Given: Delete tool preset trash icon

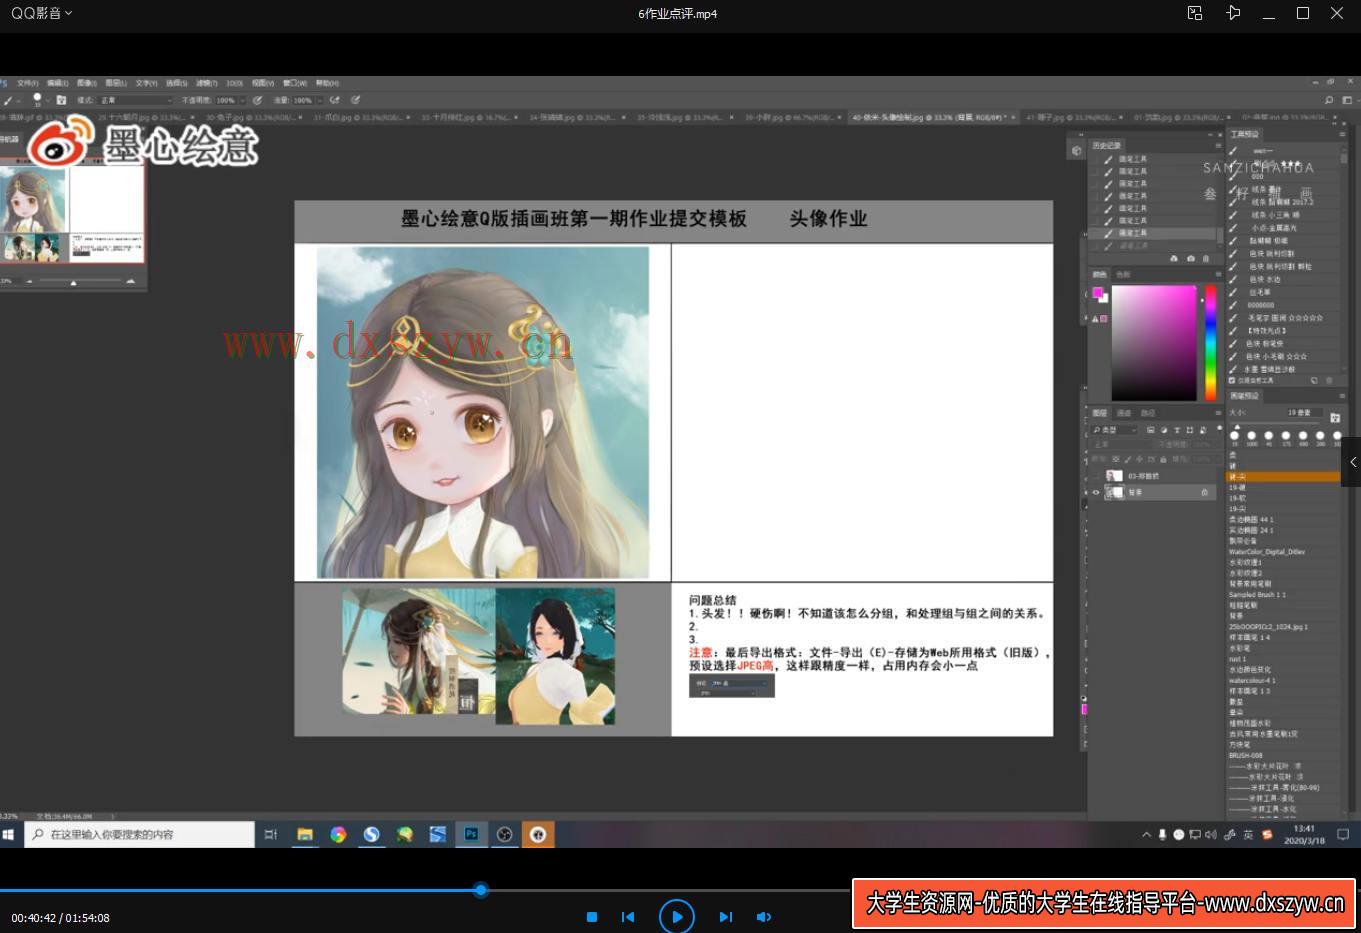Looking at the screenshot, I should 1329,381.
